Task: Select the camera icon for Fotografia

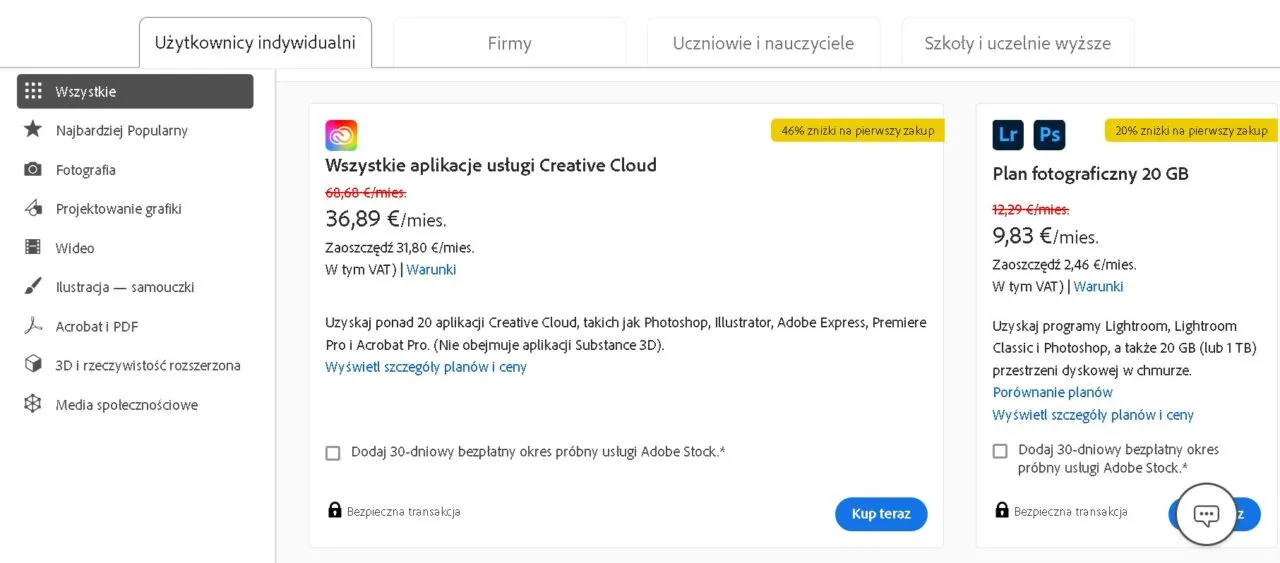Action: (33, 169)
